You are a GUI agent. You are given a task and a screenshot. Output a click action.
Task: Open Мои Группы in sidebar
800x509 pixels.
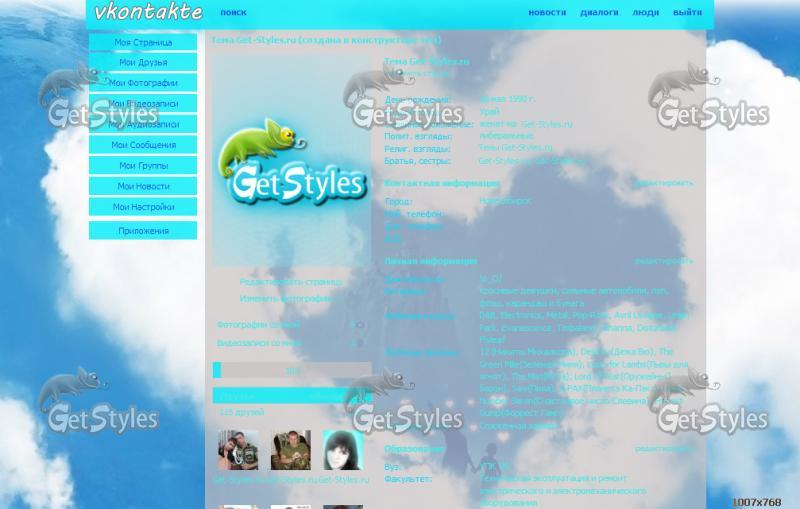(143, 165)
